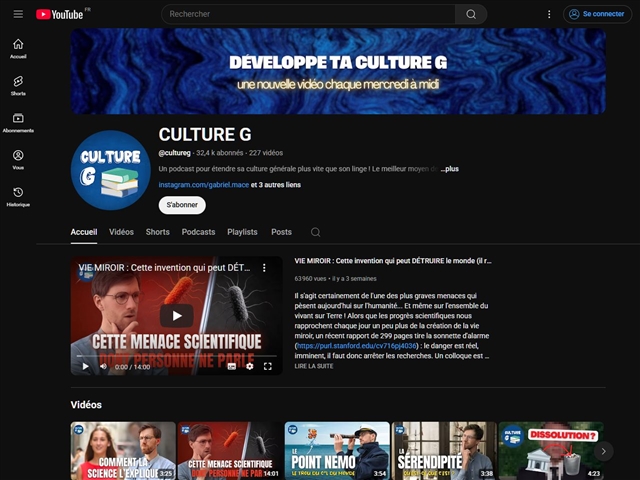
Task: Switch to the Posts tab
Action: [282, 232]
